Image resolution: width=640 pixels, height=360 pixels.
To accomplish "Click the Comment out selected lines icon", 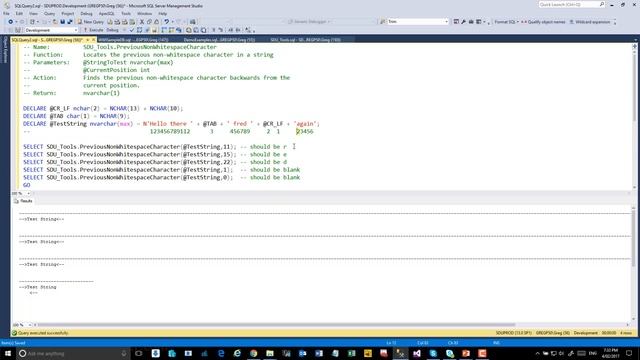I will pyautogui.click(x=213, y=30).
